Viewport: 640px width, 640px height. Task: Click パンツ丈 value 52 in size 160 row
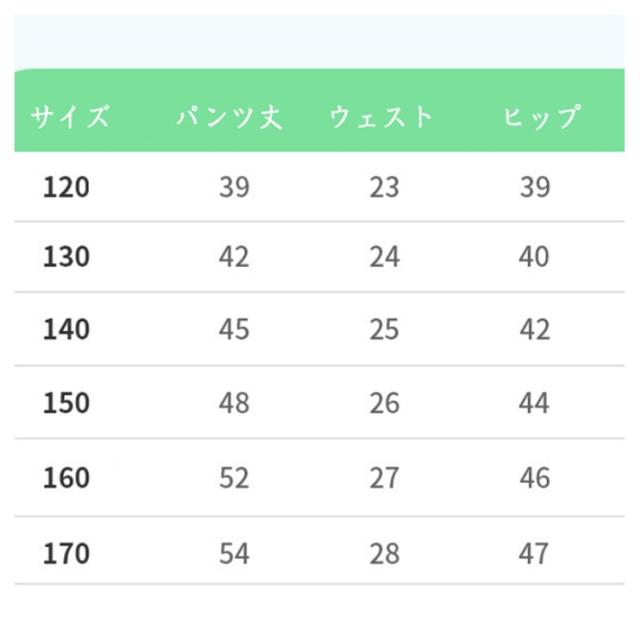[234, 478]
